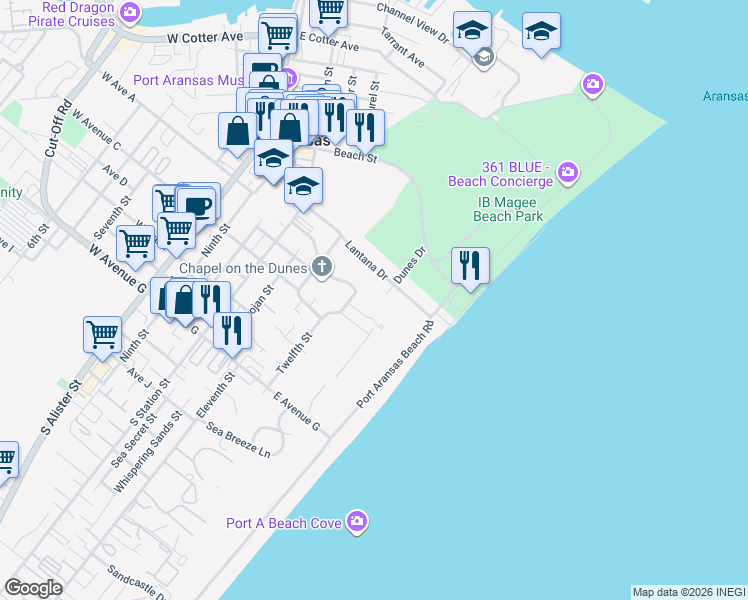This screenshot has height=600, width=748.
Task: Select the 361 BLUE - Beach Concierge label
Action: 500,174
